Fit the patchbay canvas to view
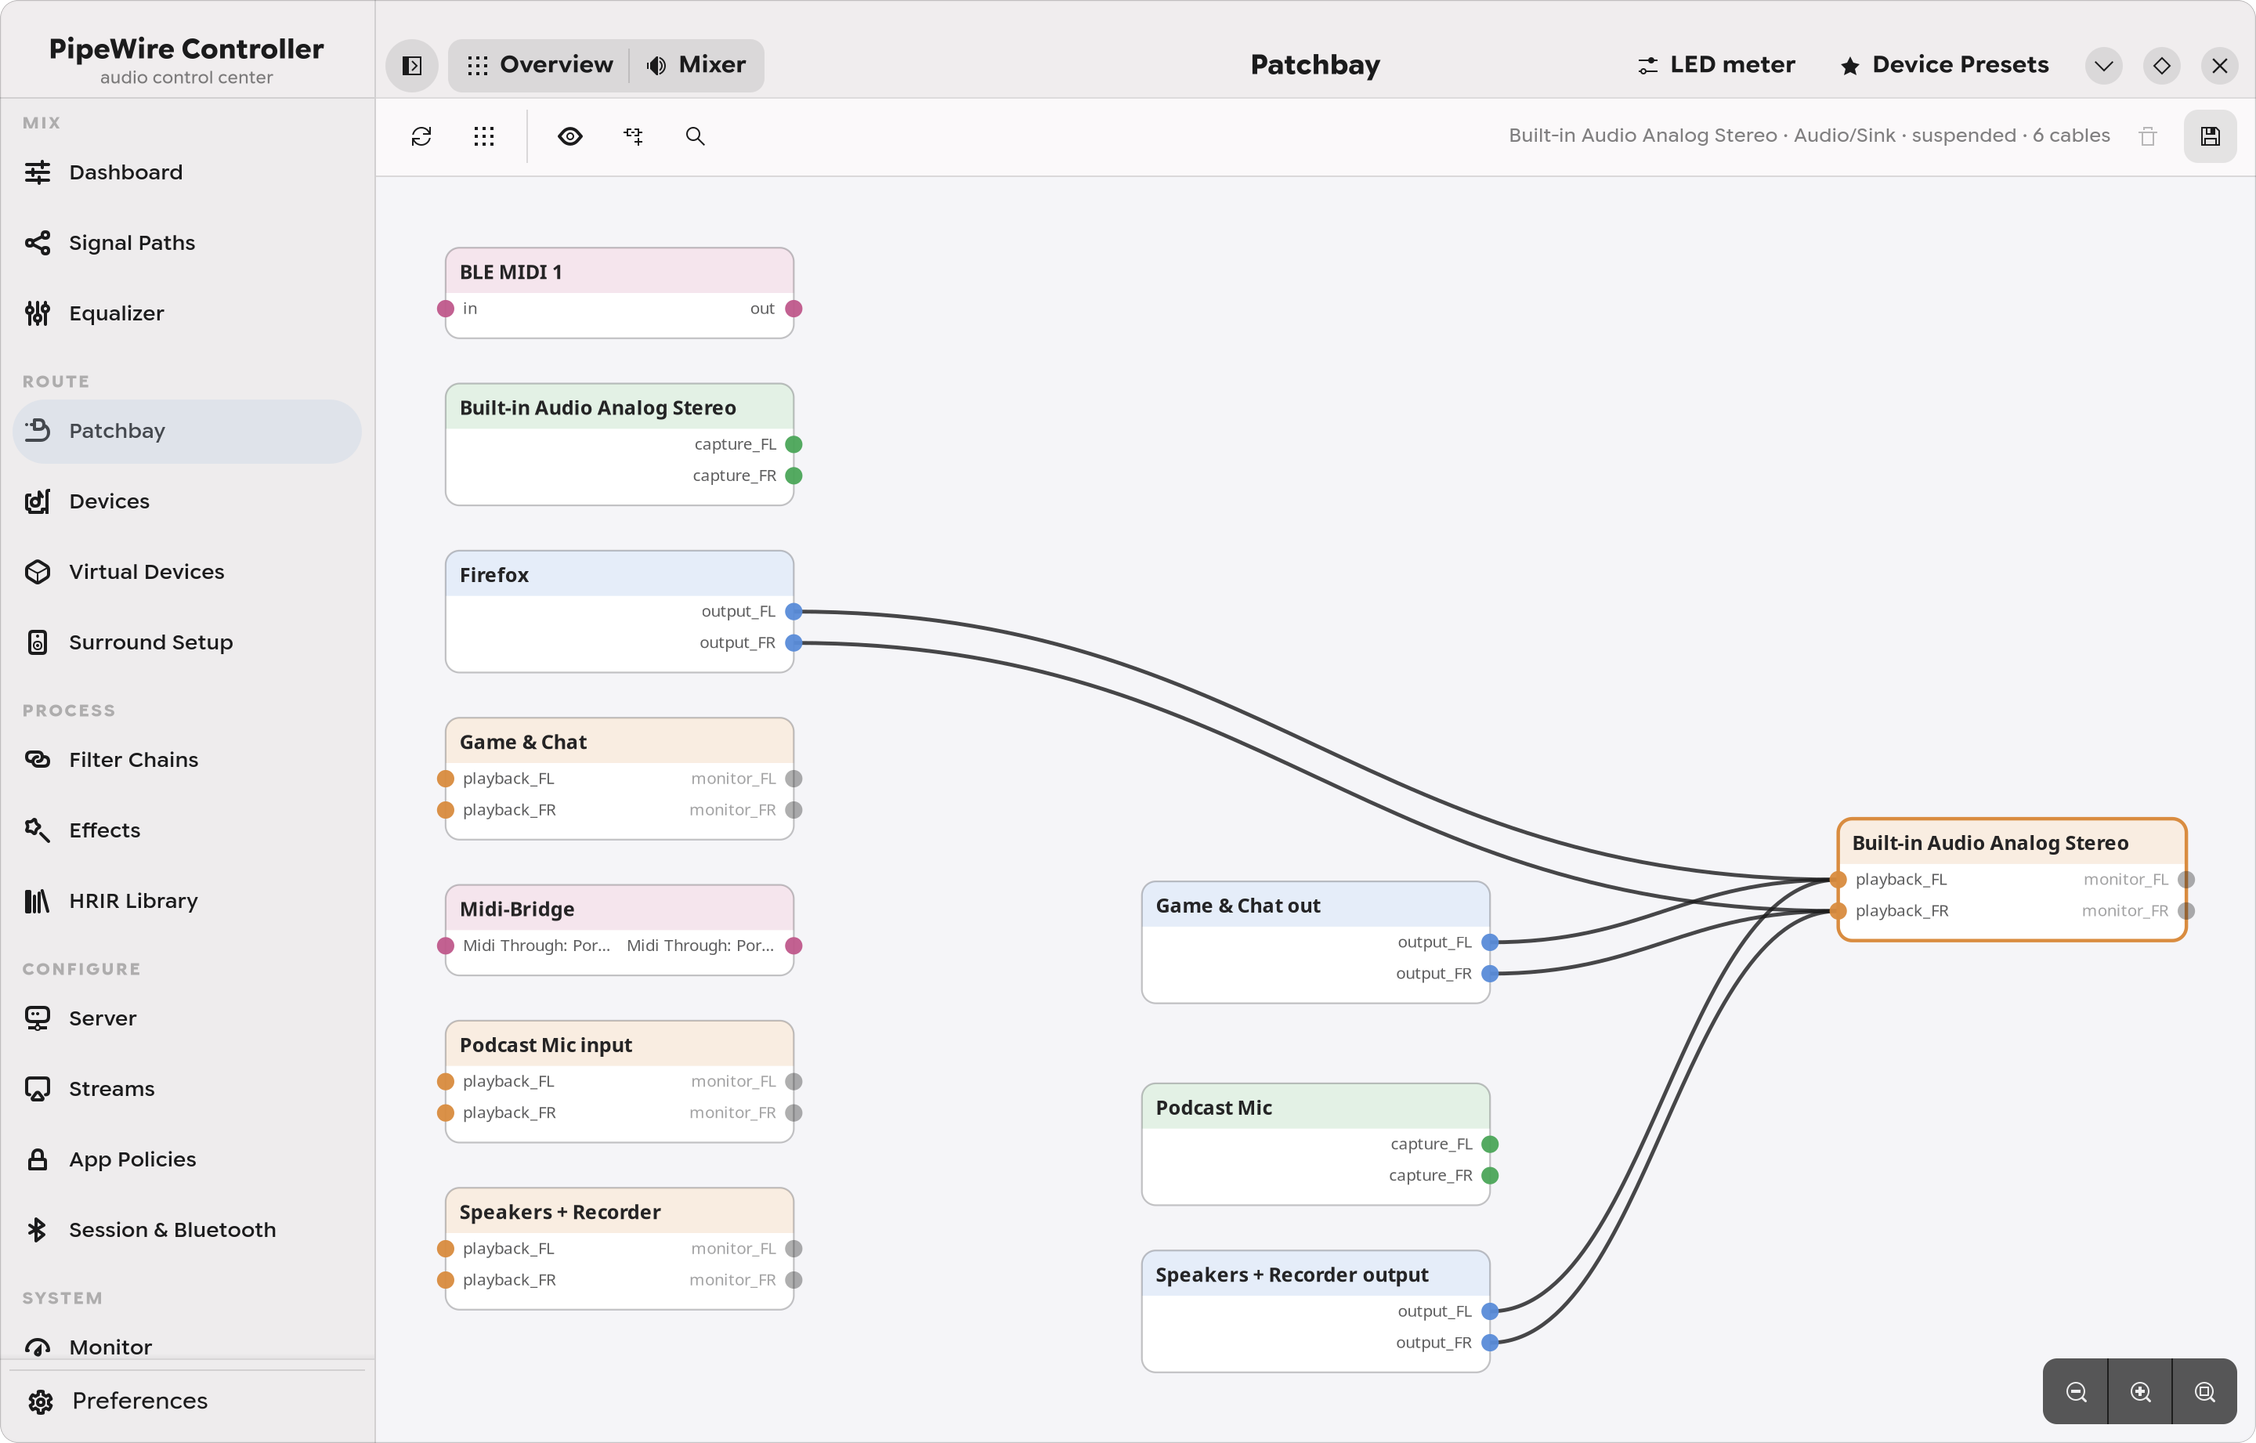Screen dimensions: 2256x1443 pos(2205,1391)
